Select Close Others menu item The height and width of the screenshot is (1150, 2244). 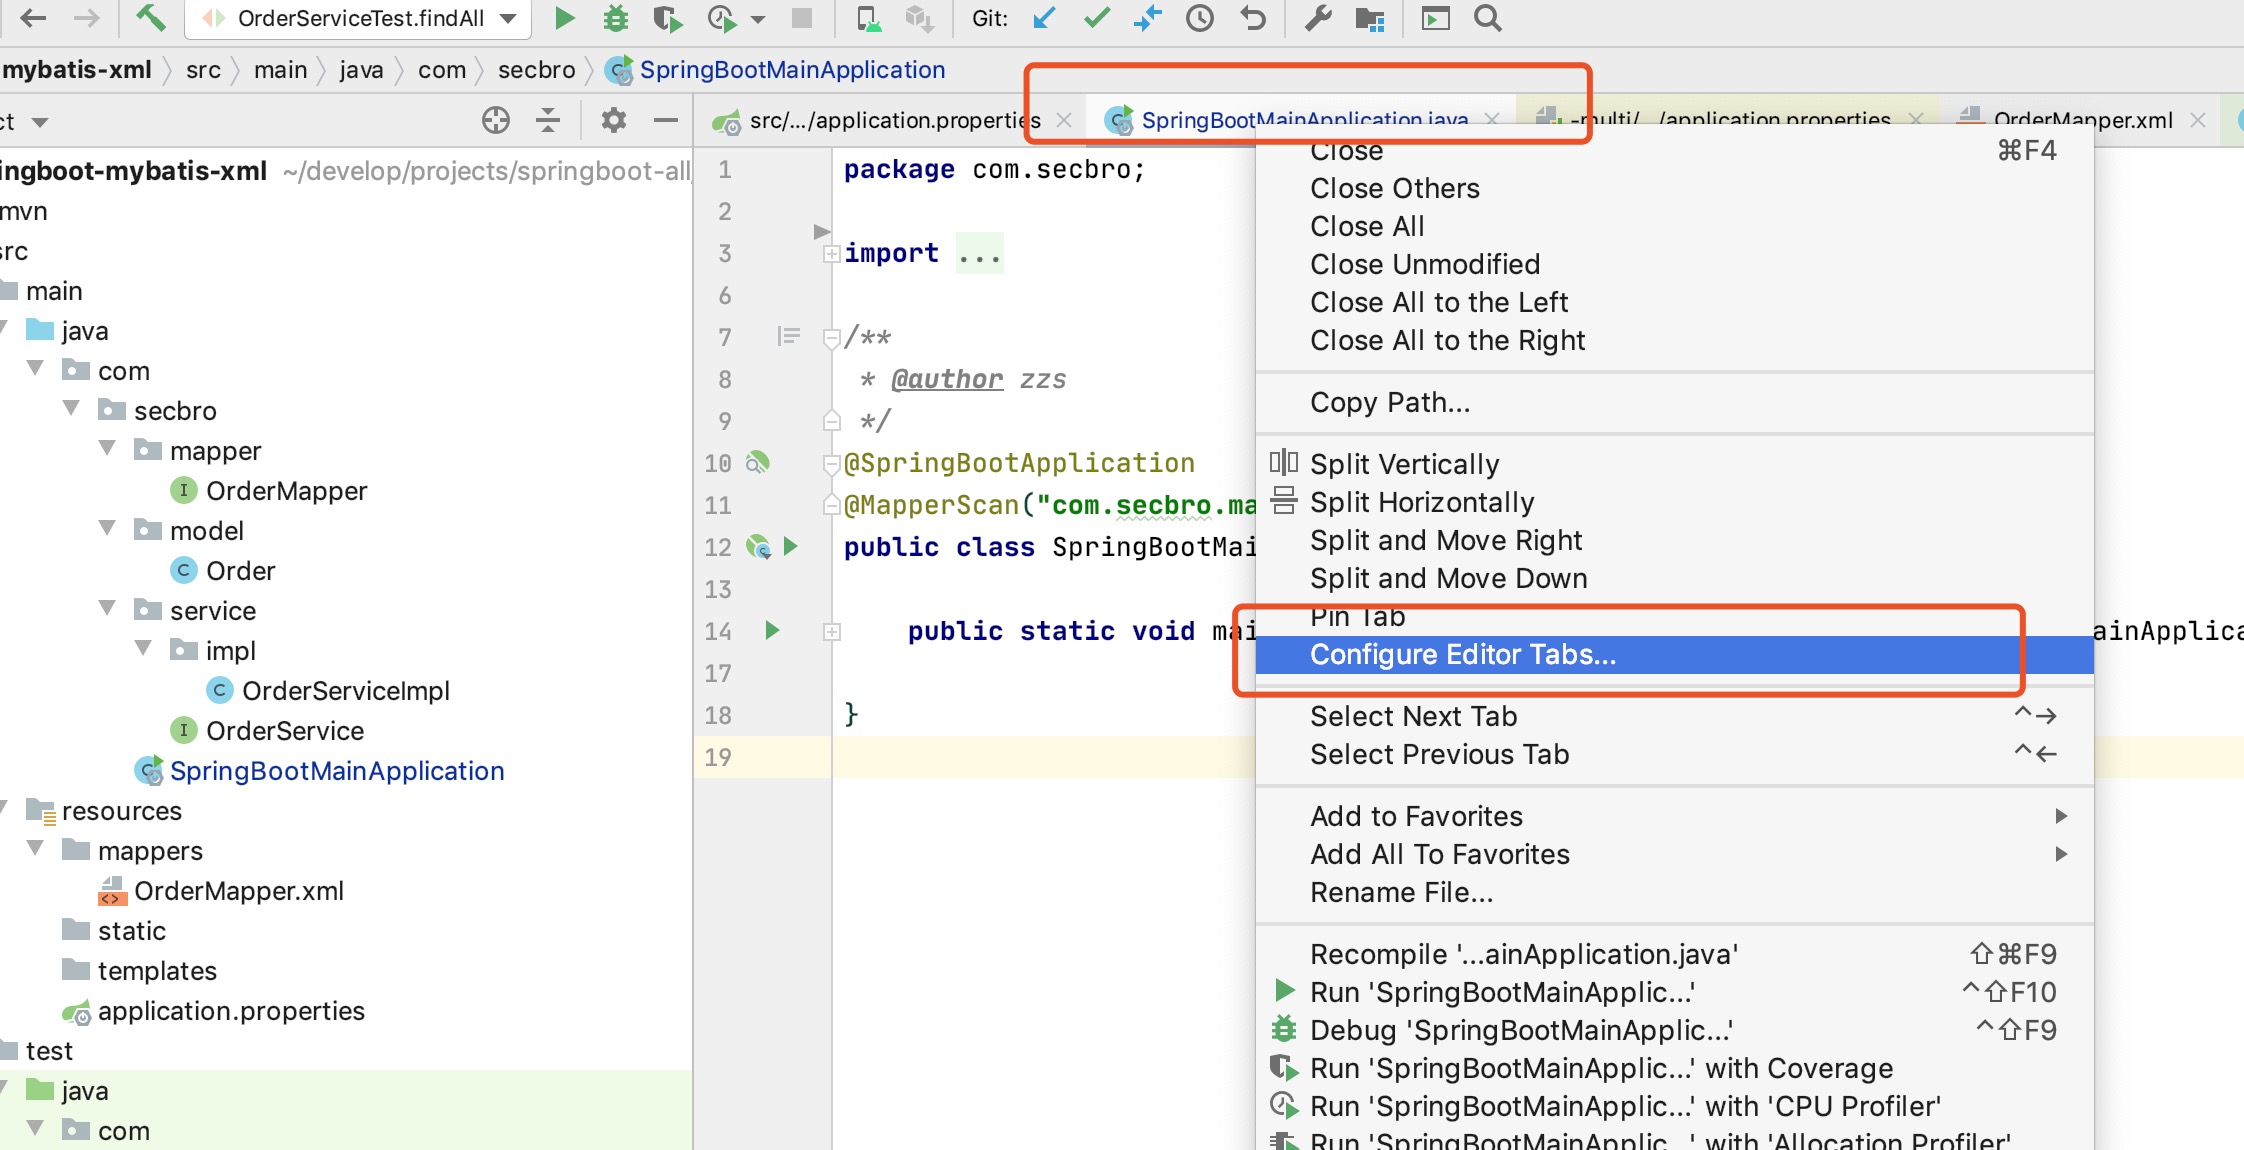point(1674,188)
